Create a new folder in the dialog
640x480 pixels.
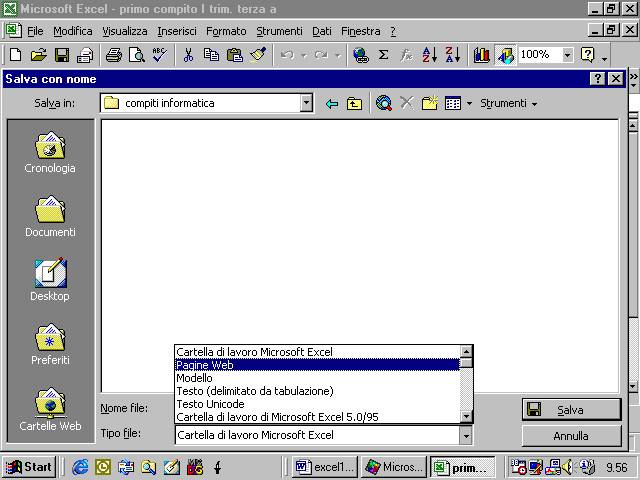pyautogui.click(x=429, y=103)
